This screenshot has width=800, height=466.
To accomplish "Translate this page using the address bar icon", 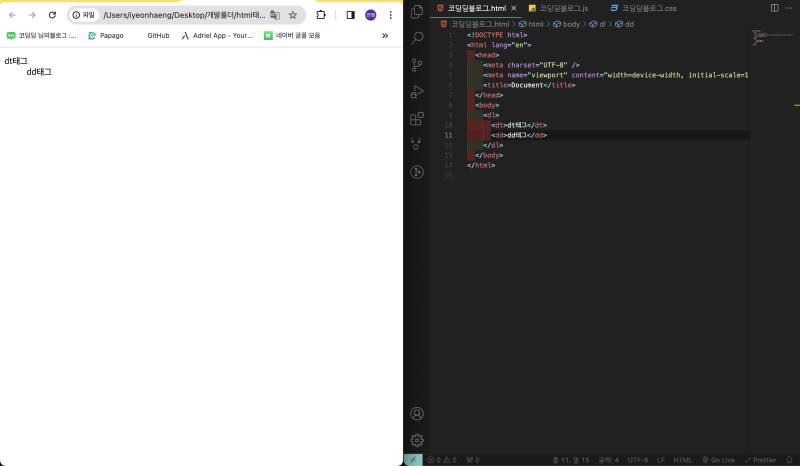I will 275,15.
